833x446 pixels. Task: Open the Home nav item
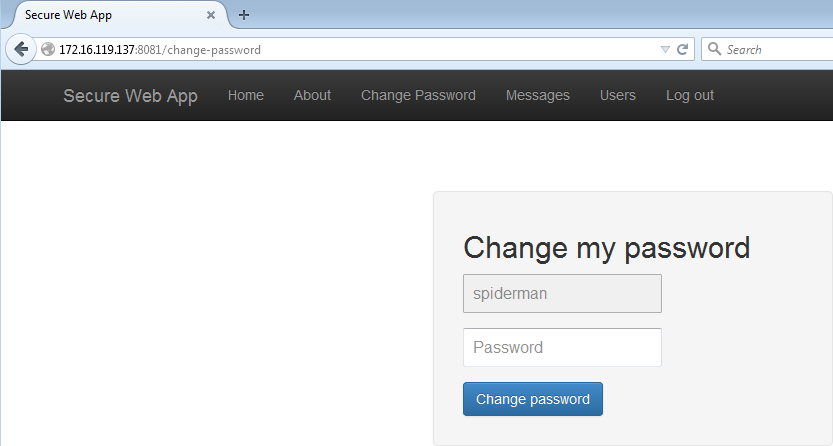(245, 96)
